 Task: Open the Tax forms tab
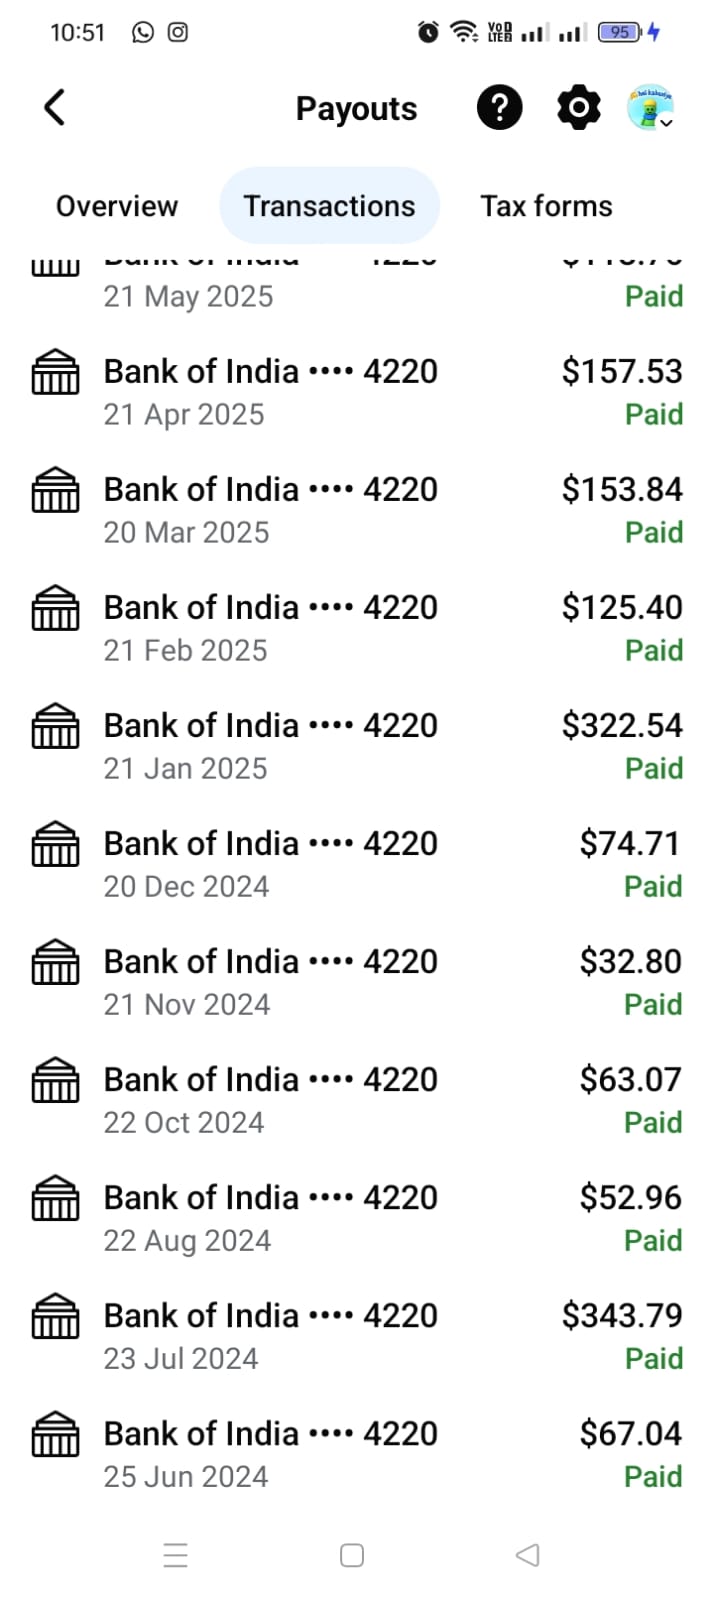[x=546, y=206]
